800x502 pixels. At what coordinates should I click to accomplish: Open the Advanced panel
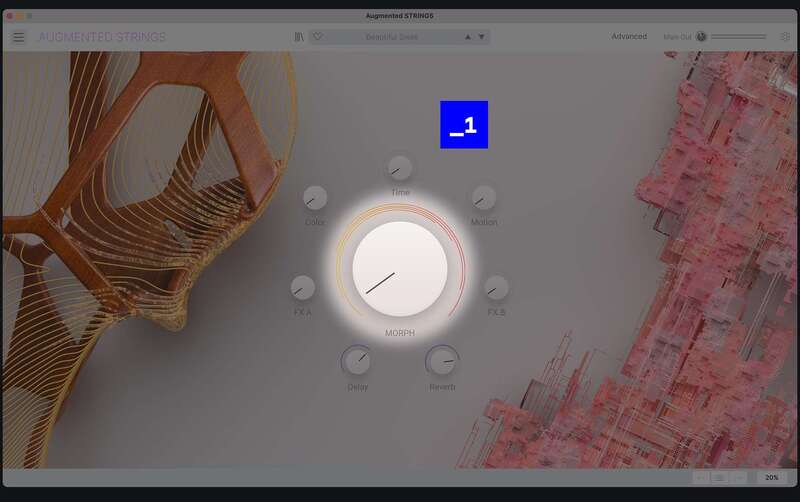click(x=629, y=37)
